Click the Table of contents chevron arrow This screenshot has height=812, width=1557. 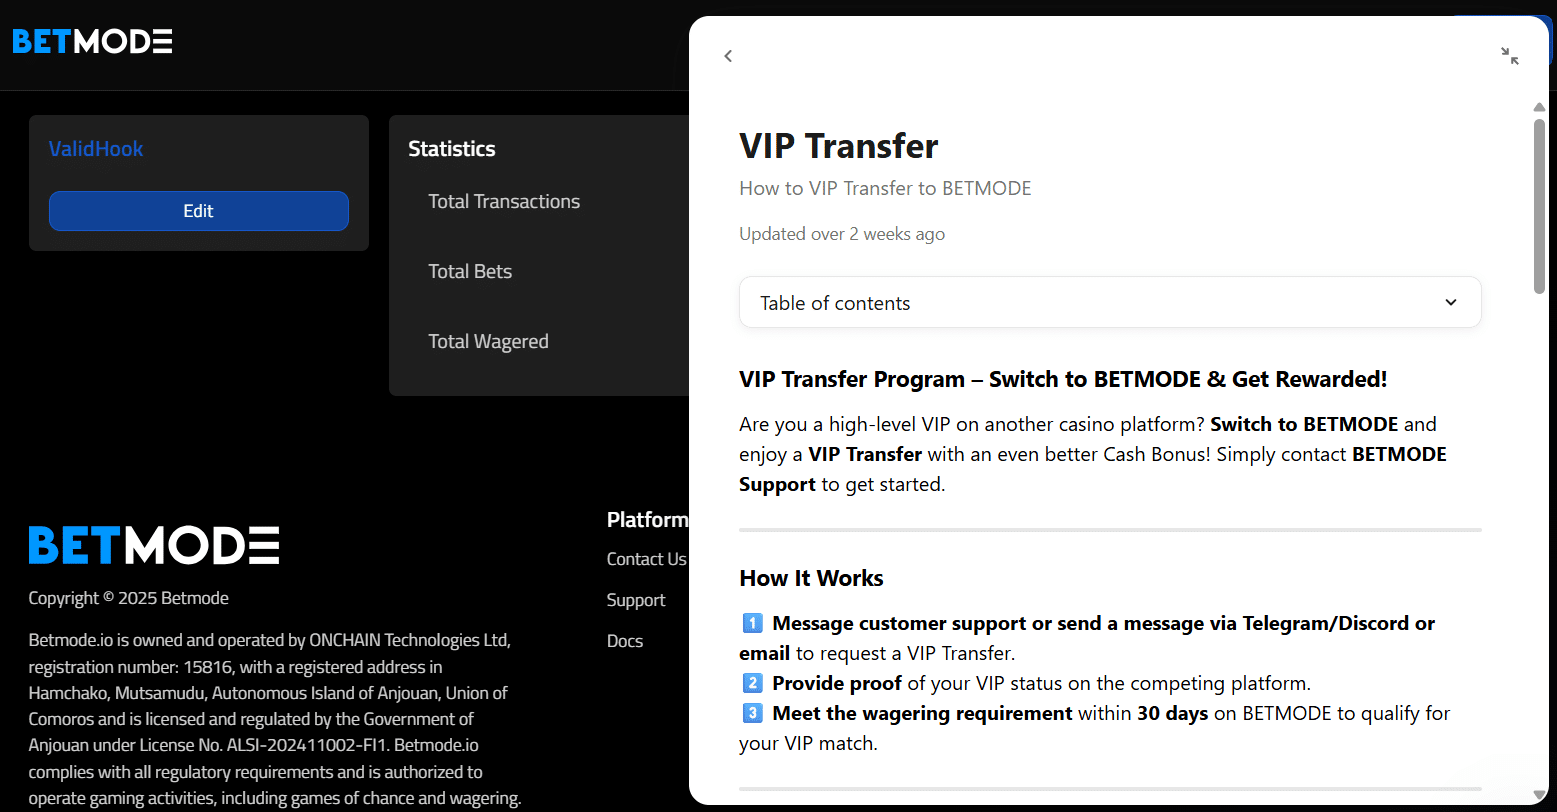1451,303
